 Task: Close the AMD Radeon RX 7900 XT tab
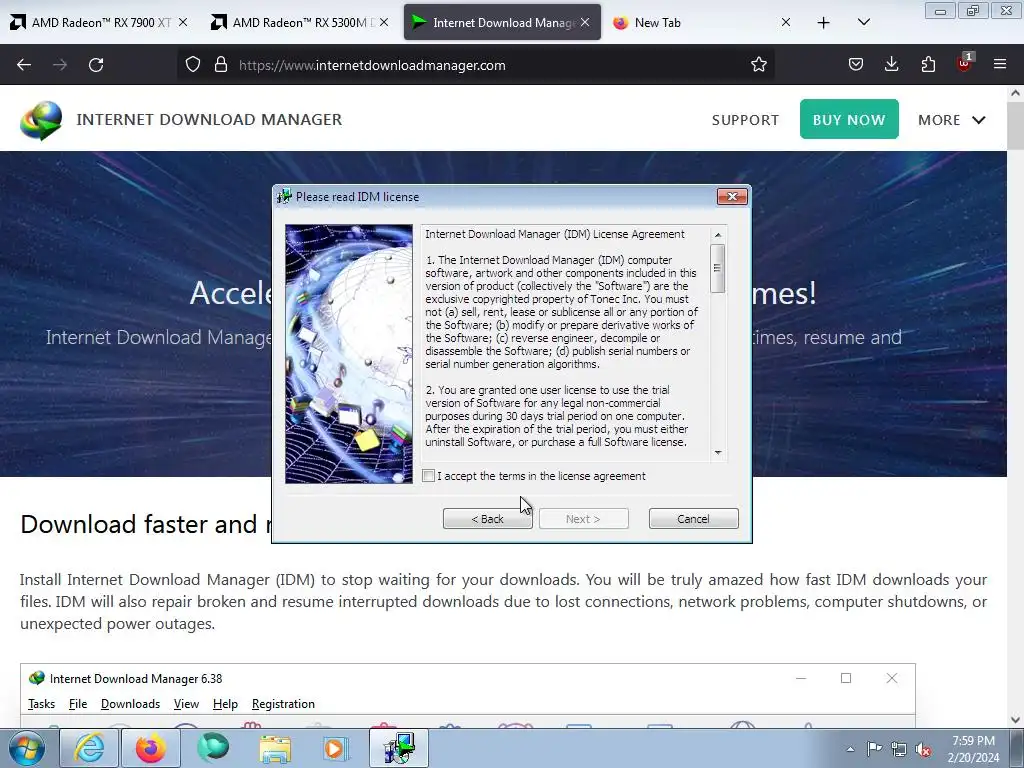point(183,22)
